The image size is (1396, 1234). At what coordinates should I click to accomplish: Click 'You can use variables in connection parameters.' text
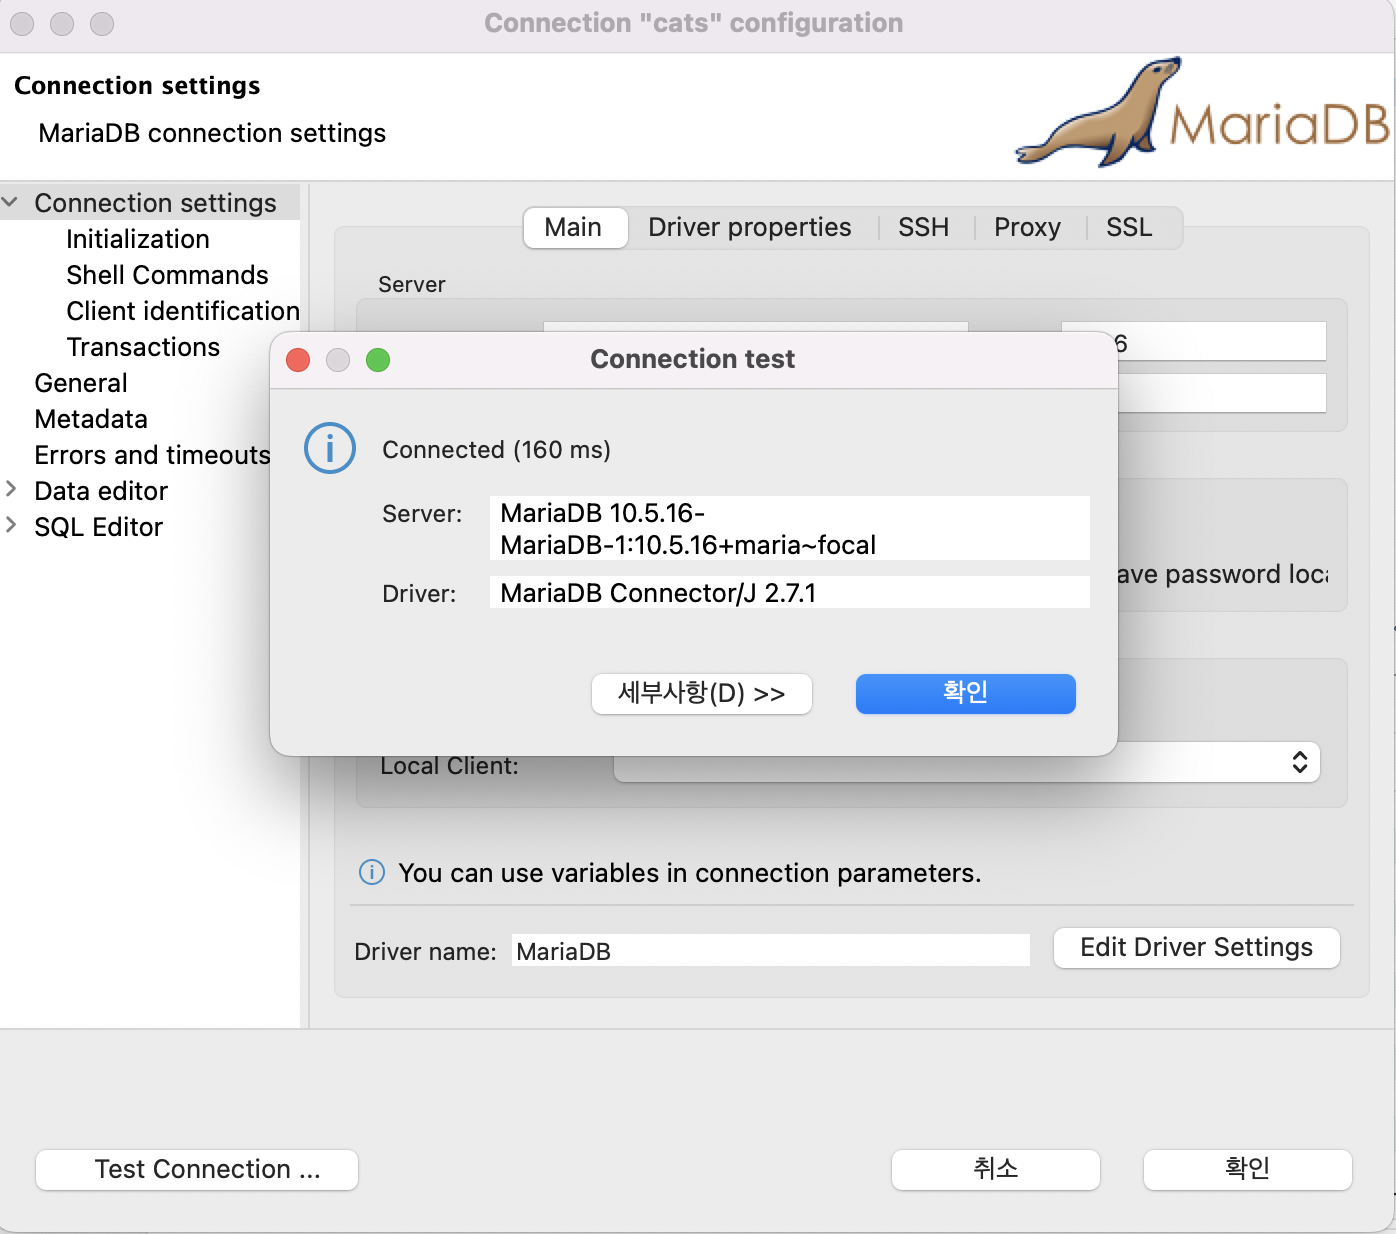click(690, 873)
